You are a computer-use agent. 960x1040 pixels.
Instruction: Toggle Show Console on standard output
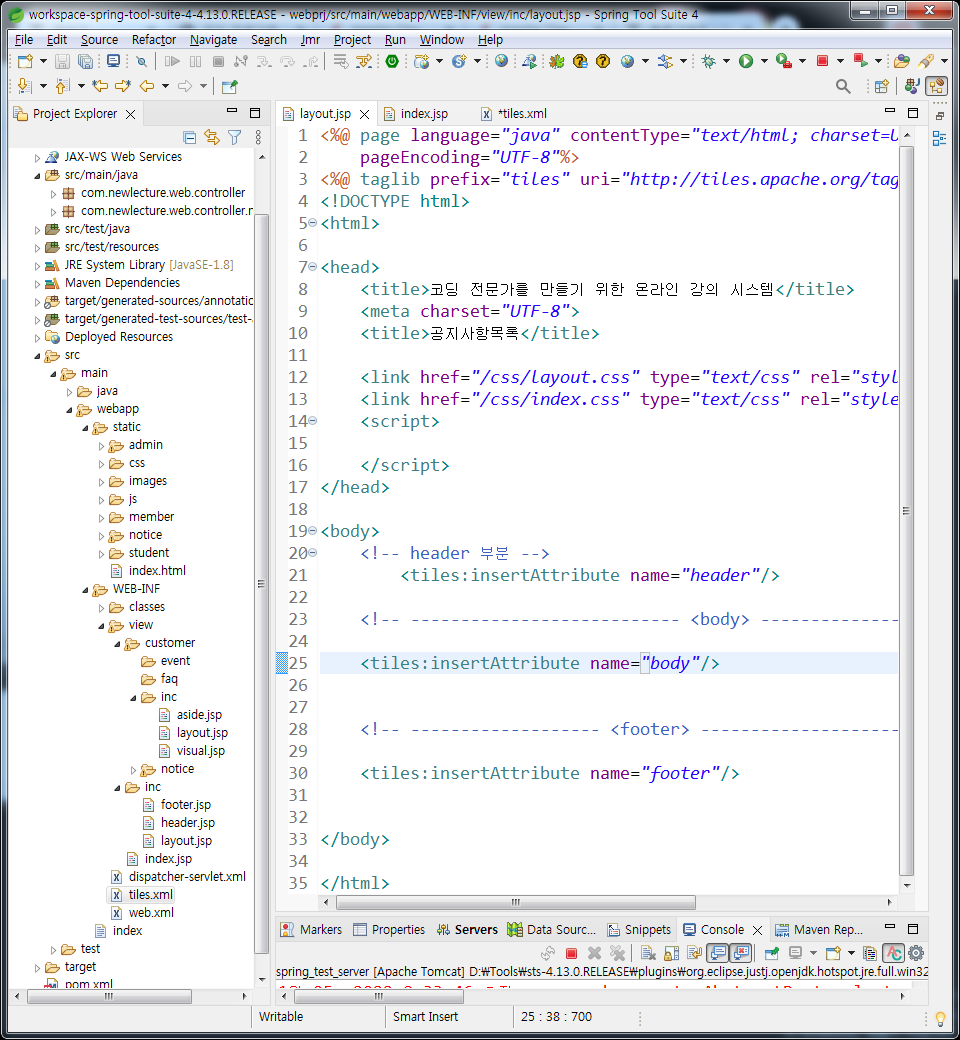pos(718,953)
